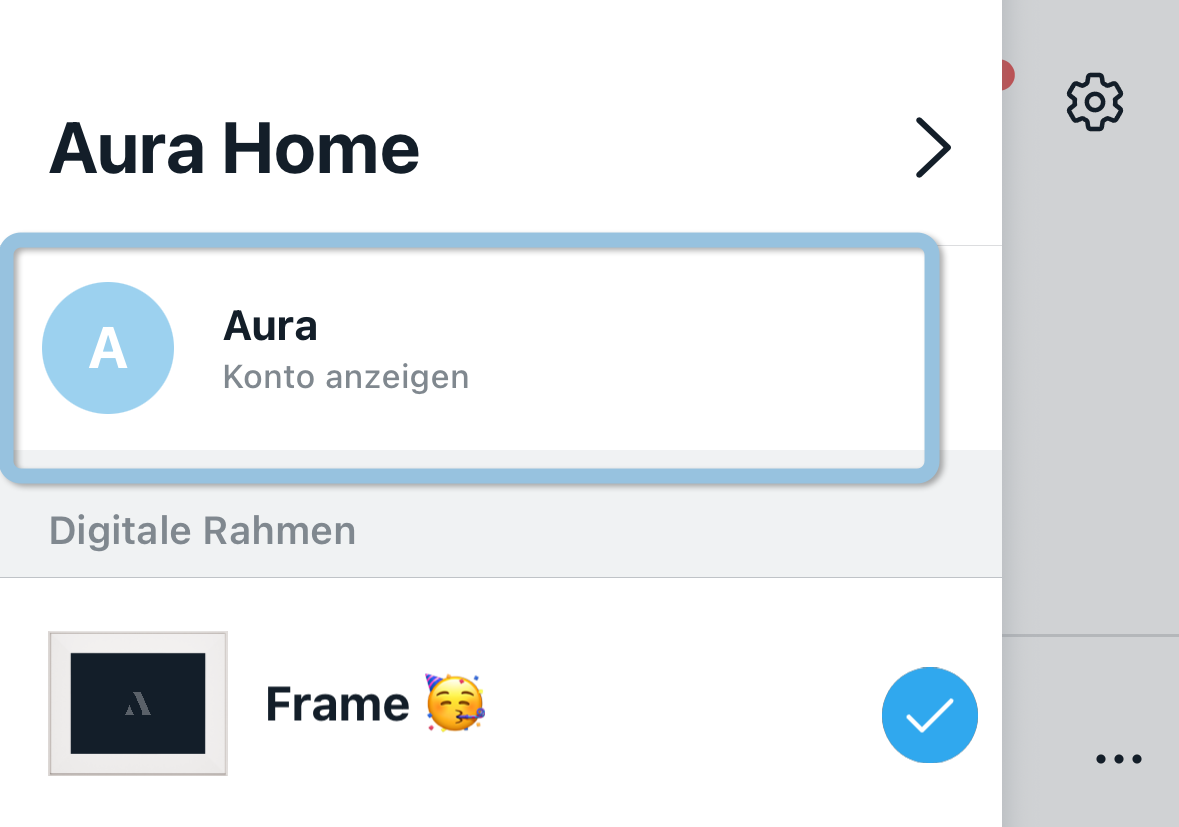
Task: Expand Aura Home with the right chevron
Action: pyautogui.click(x=932, y=149)
